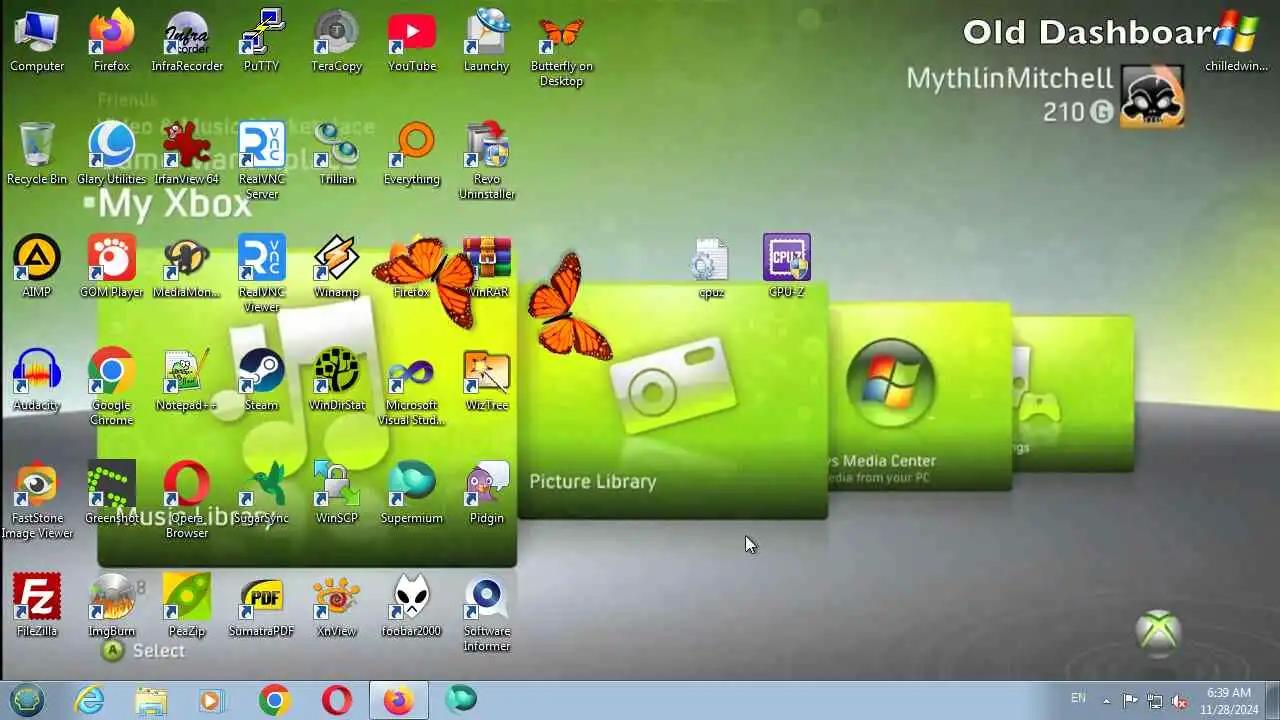
Task: Open the clock showing 6:39 AM
Action: [x=1228, y=700]
